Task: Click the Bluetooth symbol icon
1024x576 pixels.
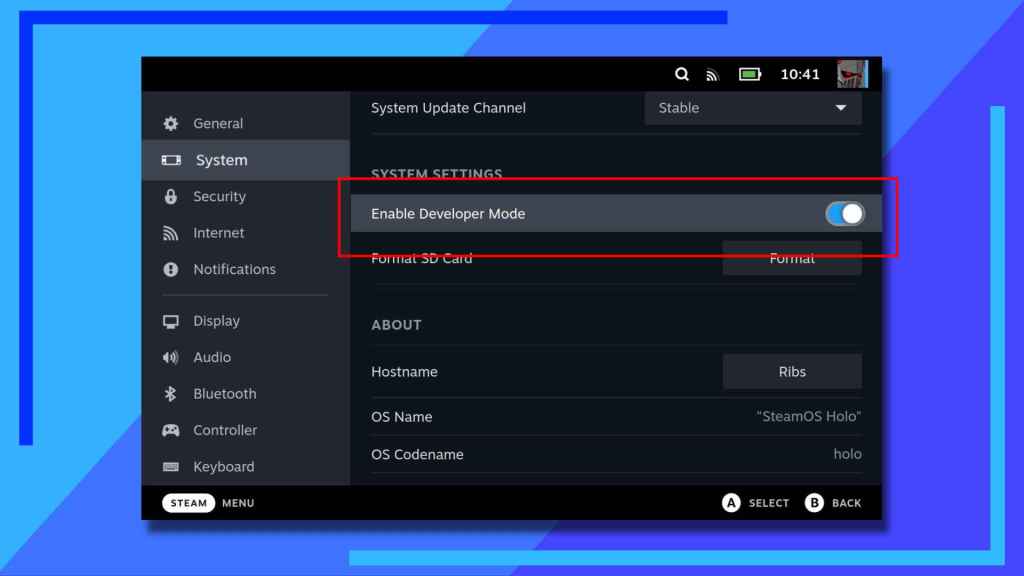Action: click(170, 394)
